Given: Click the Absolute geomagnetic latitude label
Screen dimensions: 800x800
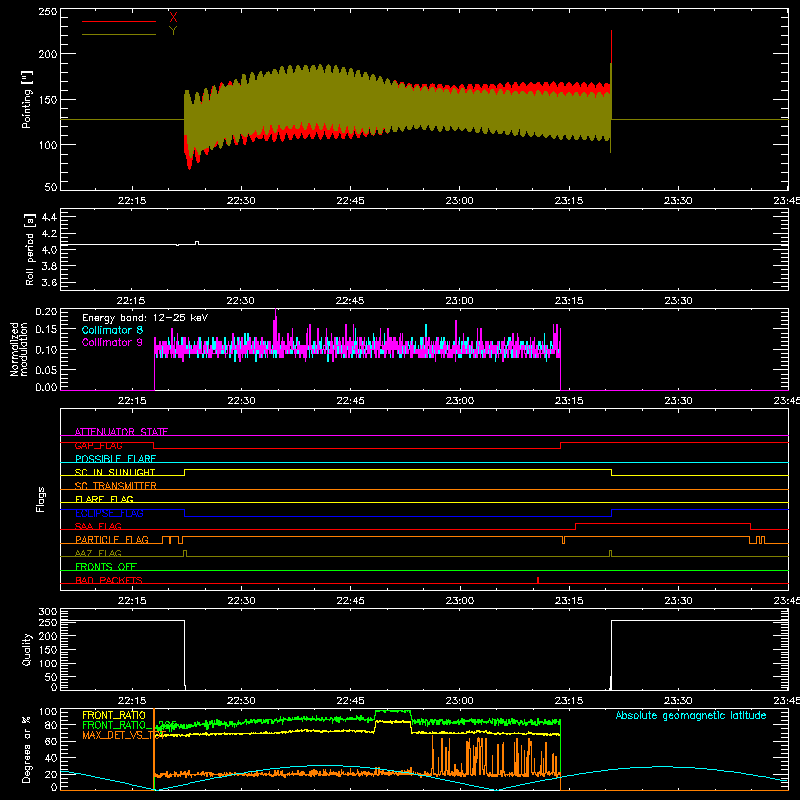Looking at the screenshot, I should point(691,715).
